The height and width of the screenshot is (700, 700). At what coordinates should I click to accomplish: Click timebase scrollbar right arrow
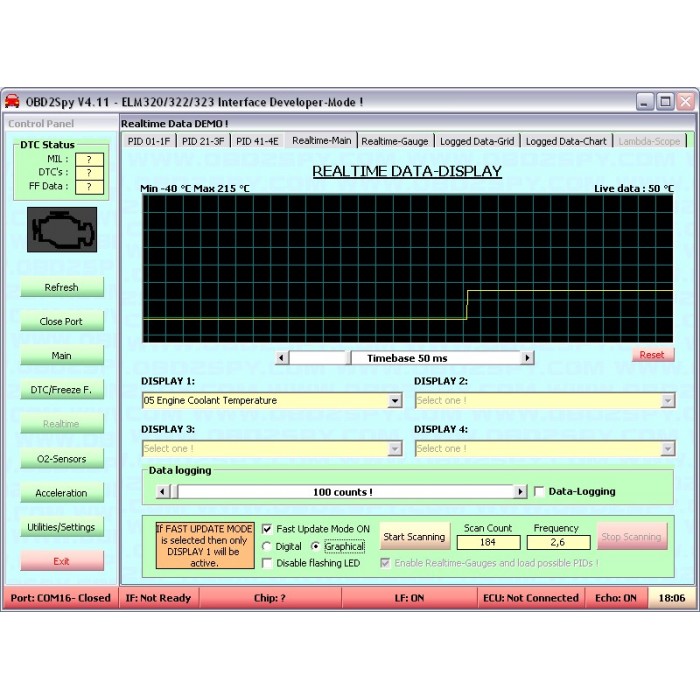pyautogui.click(x=527, y=358)
